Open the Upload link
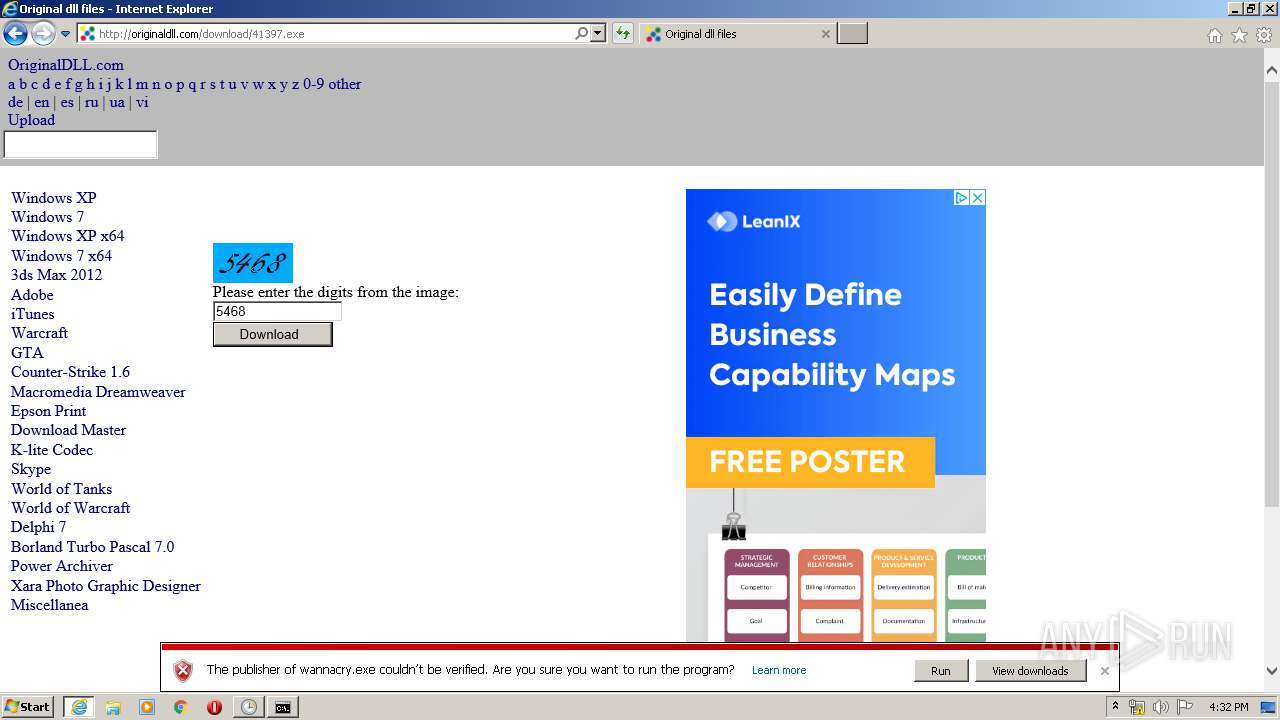The height and width of the screenshot is (720, 1280). pos(31,120)
